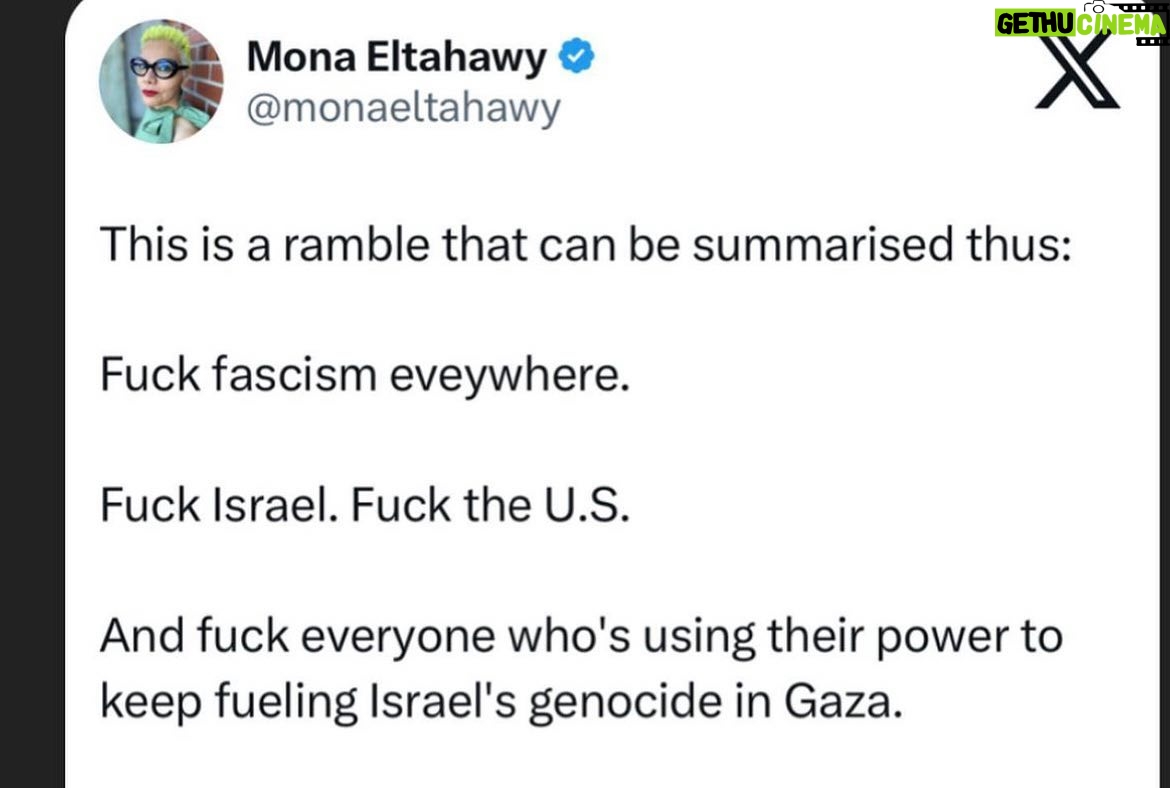
Task: Click the 'Fuck the U.S.' sentence
Action: [490, 504]
